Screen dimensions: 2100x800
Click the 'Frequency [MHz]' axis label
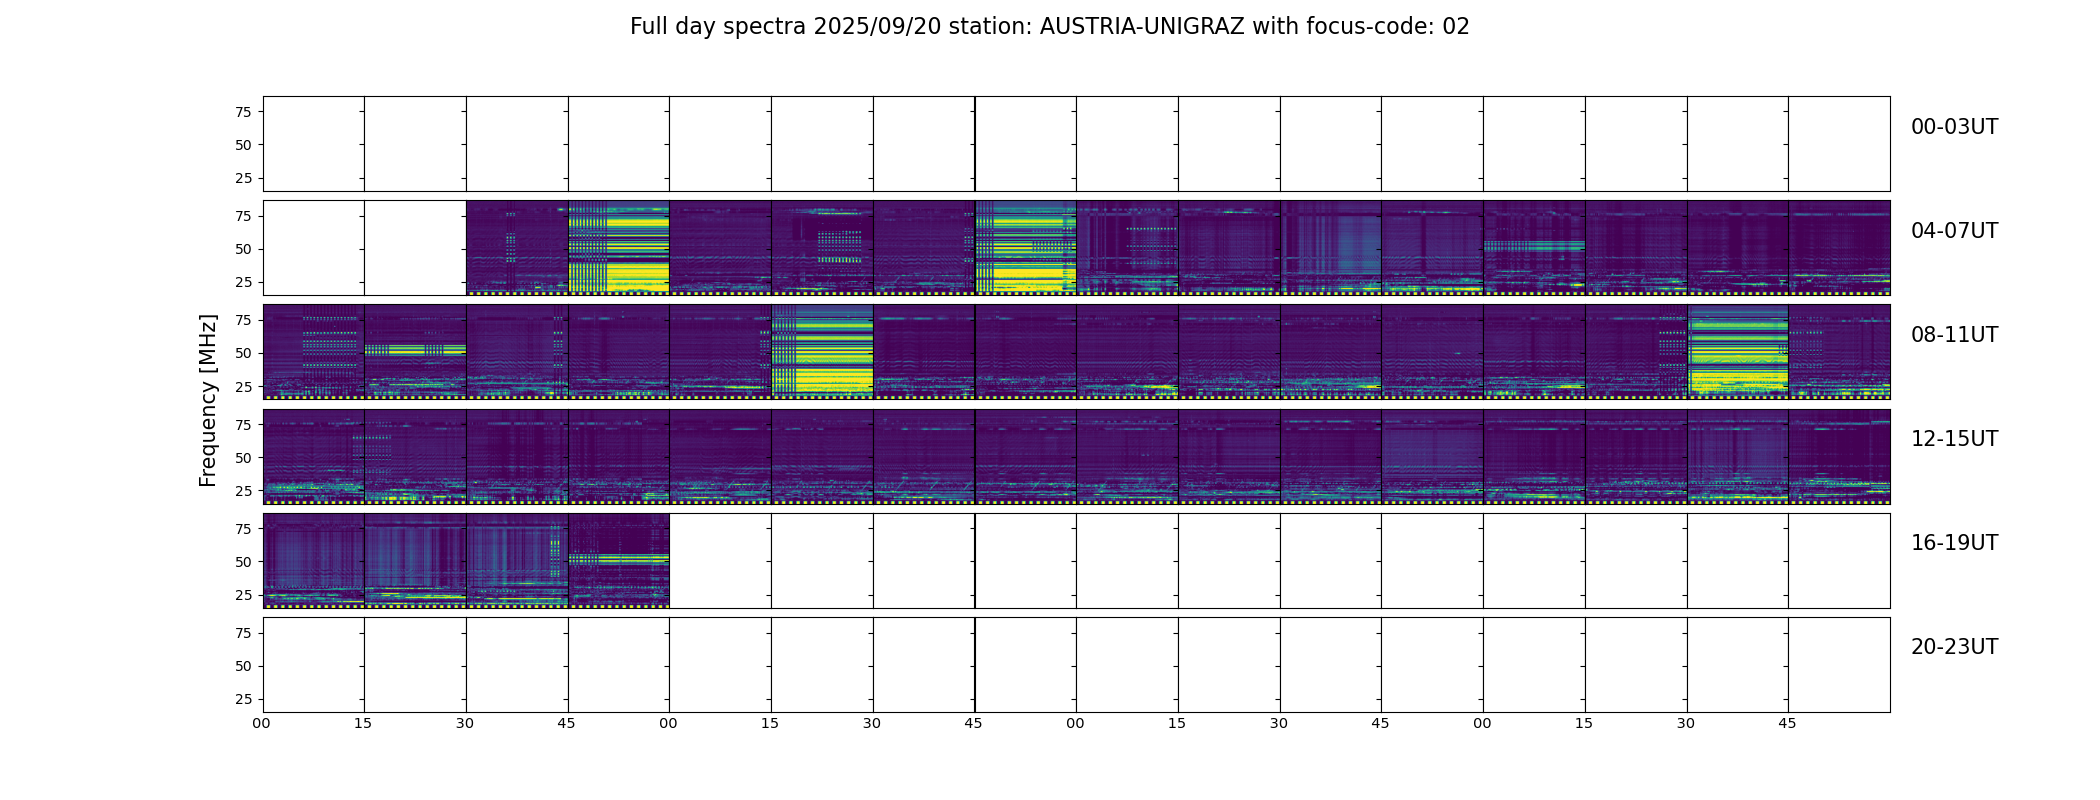click(x=208, y=400)
